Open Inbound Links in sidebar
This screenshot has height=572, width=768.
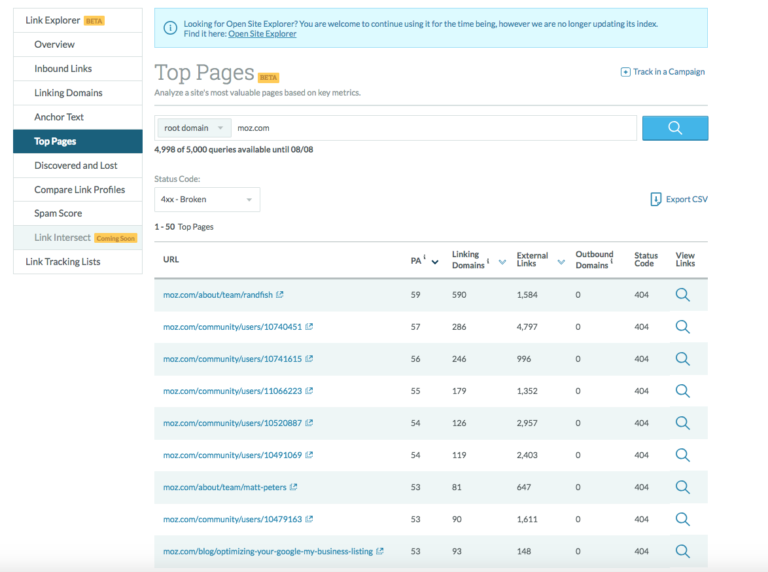tap(78, 69)
